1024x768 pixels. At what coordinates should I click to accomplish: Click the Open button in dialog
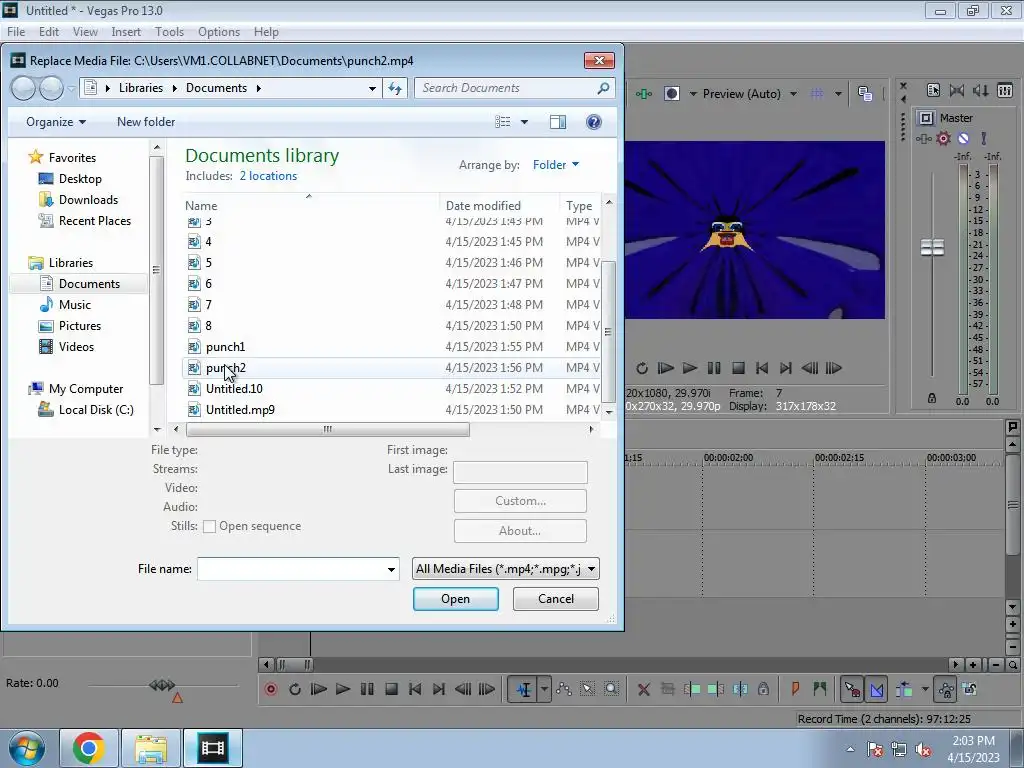[x=456, y=599]
